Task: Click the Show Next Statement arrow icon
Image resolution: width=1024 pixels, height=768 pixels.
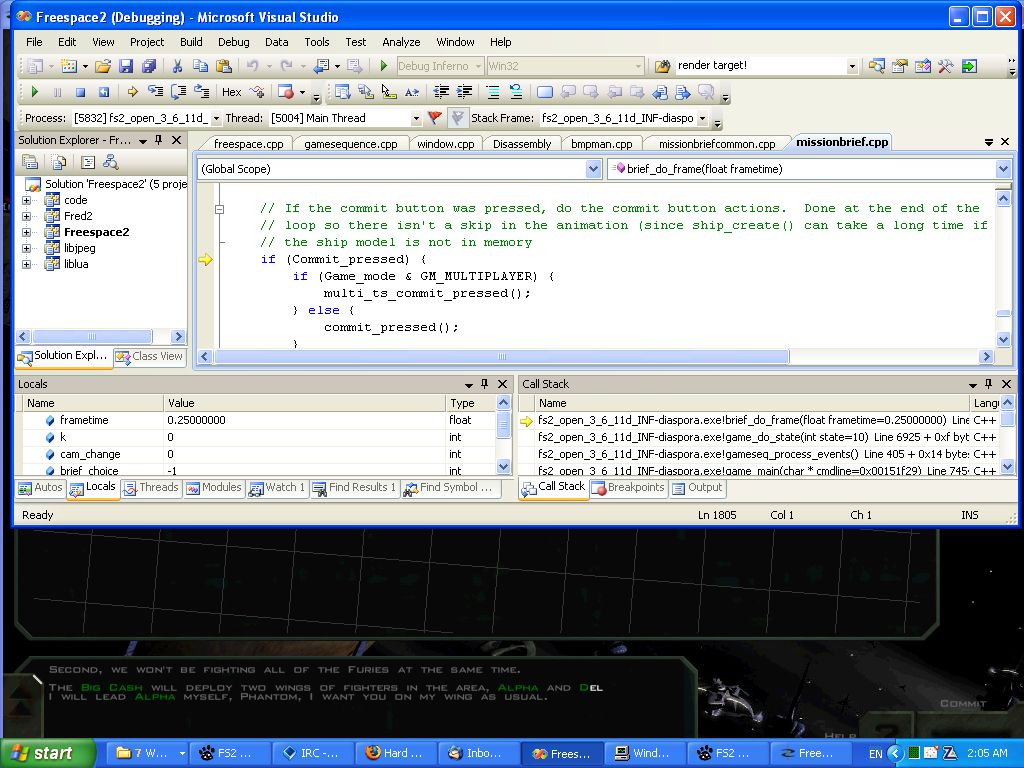Action: click(x=132, y=92)
